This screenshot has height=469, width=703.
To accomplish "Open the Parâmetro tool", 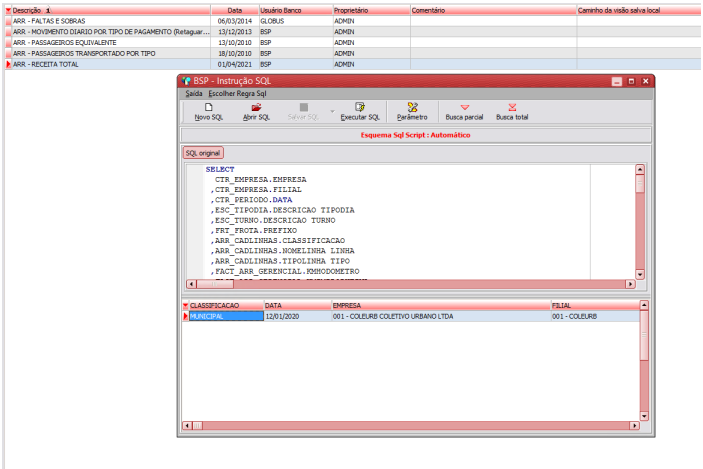I will tap(412, 112).
